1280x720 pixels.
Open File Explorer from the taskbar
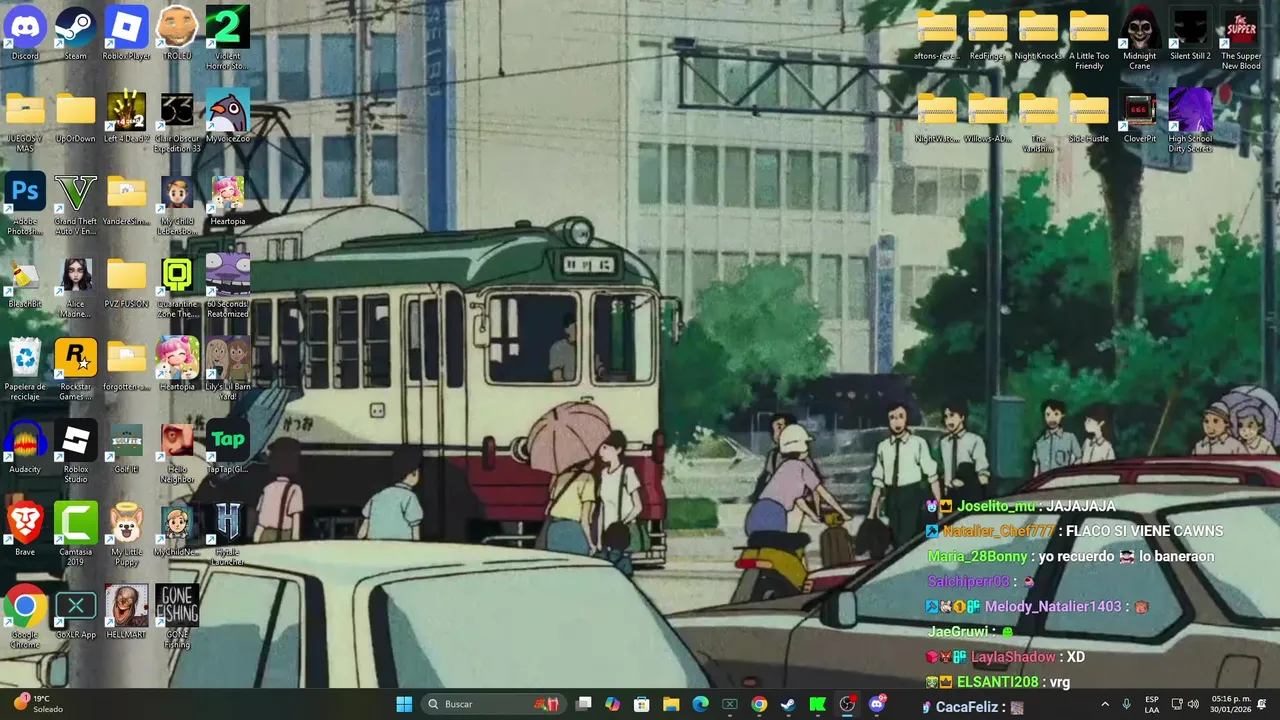click(671, 704)
